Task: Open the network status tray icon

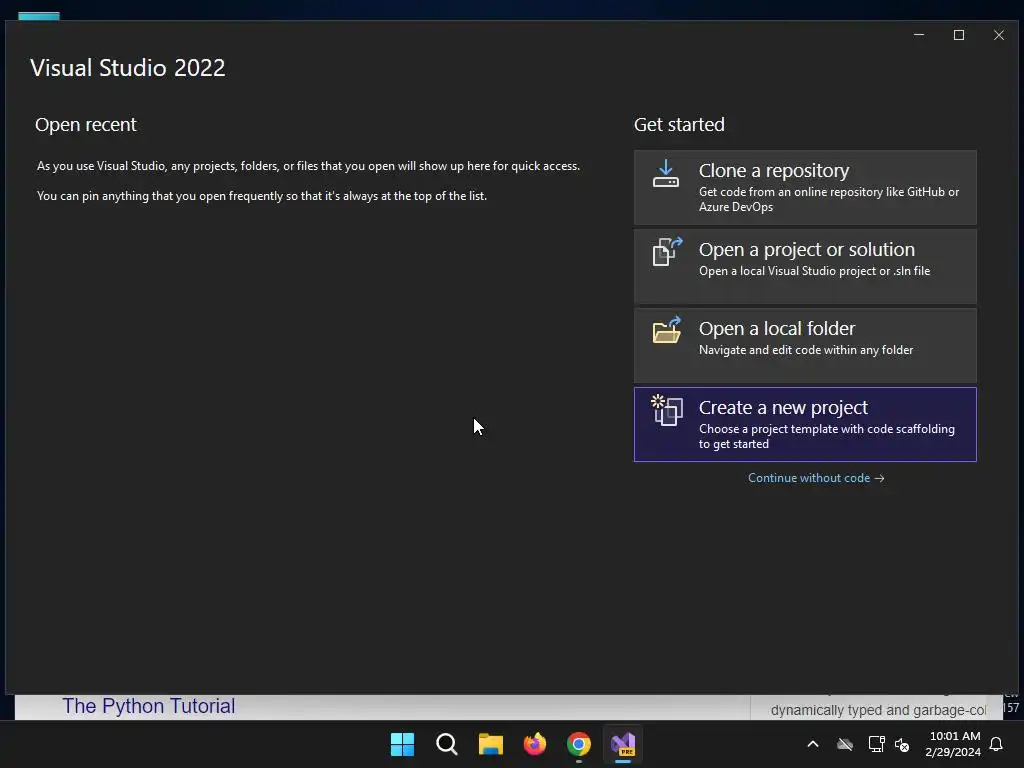Action: pos(876,744)
